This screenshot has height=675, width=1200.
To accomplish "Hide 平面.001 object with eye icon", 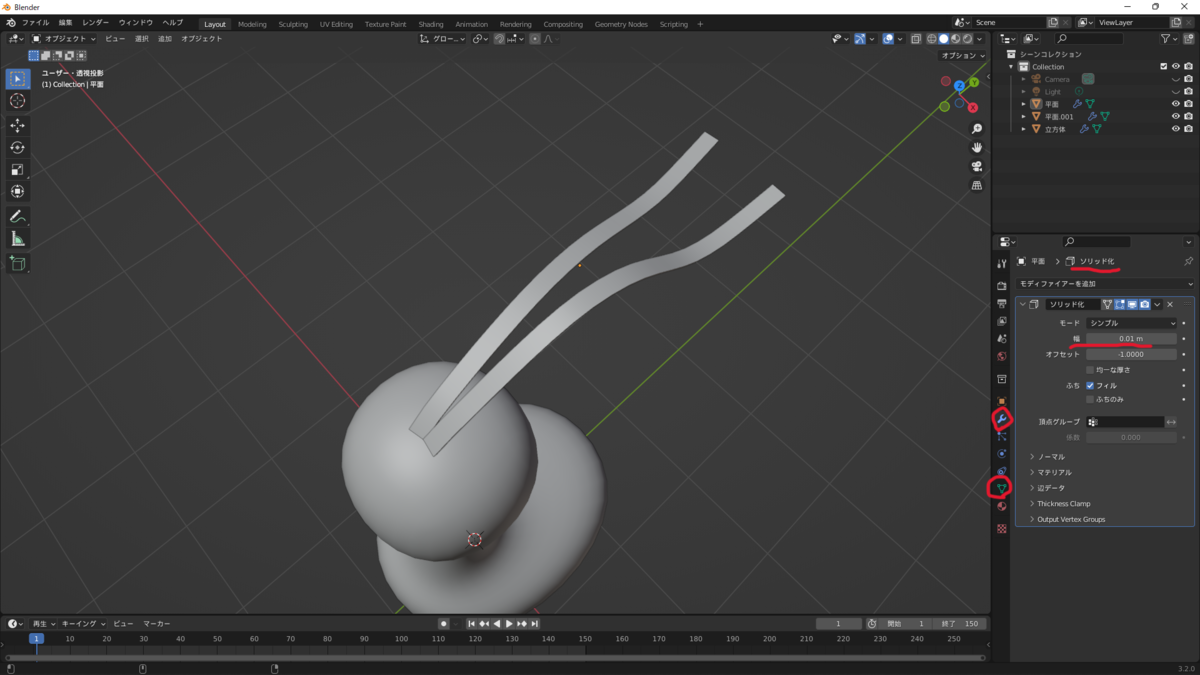I will [x=1175, y=116].
